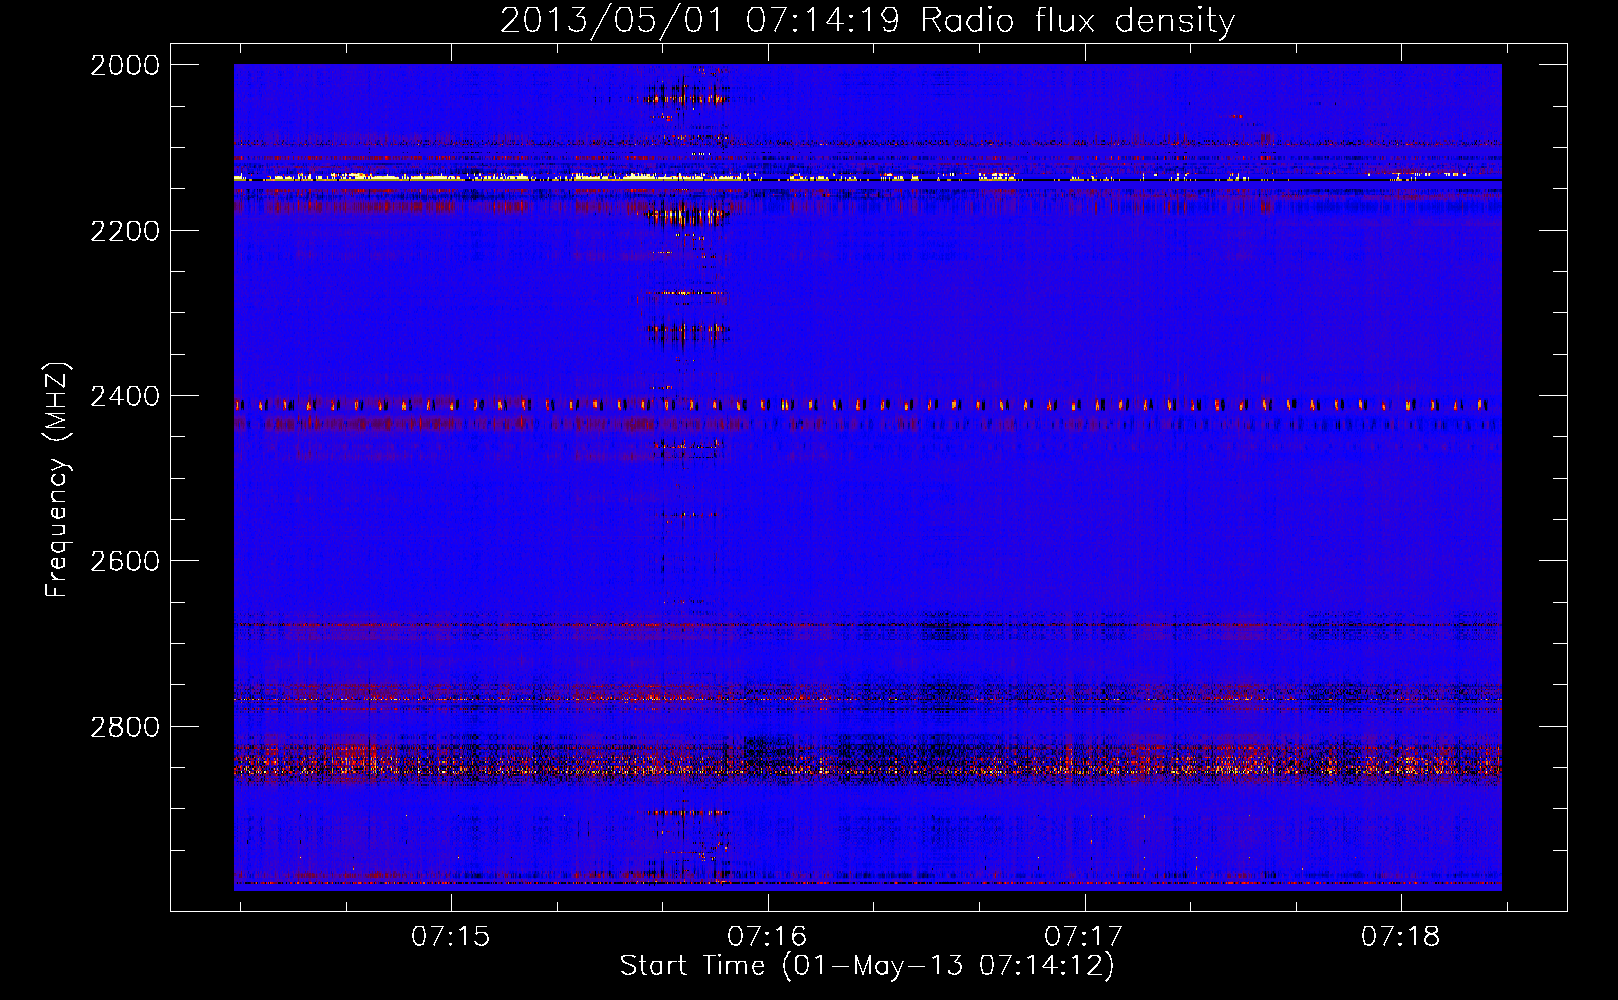This screenshot has width=1618, height=1000.
Task: Select the 2000 frequency axis label
Action: (x=125, y=65)
